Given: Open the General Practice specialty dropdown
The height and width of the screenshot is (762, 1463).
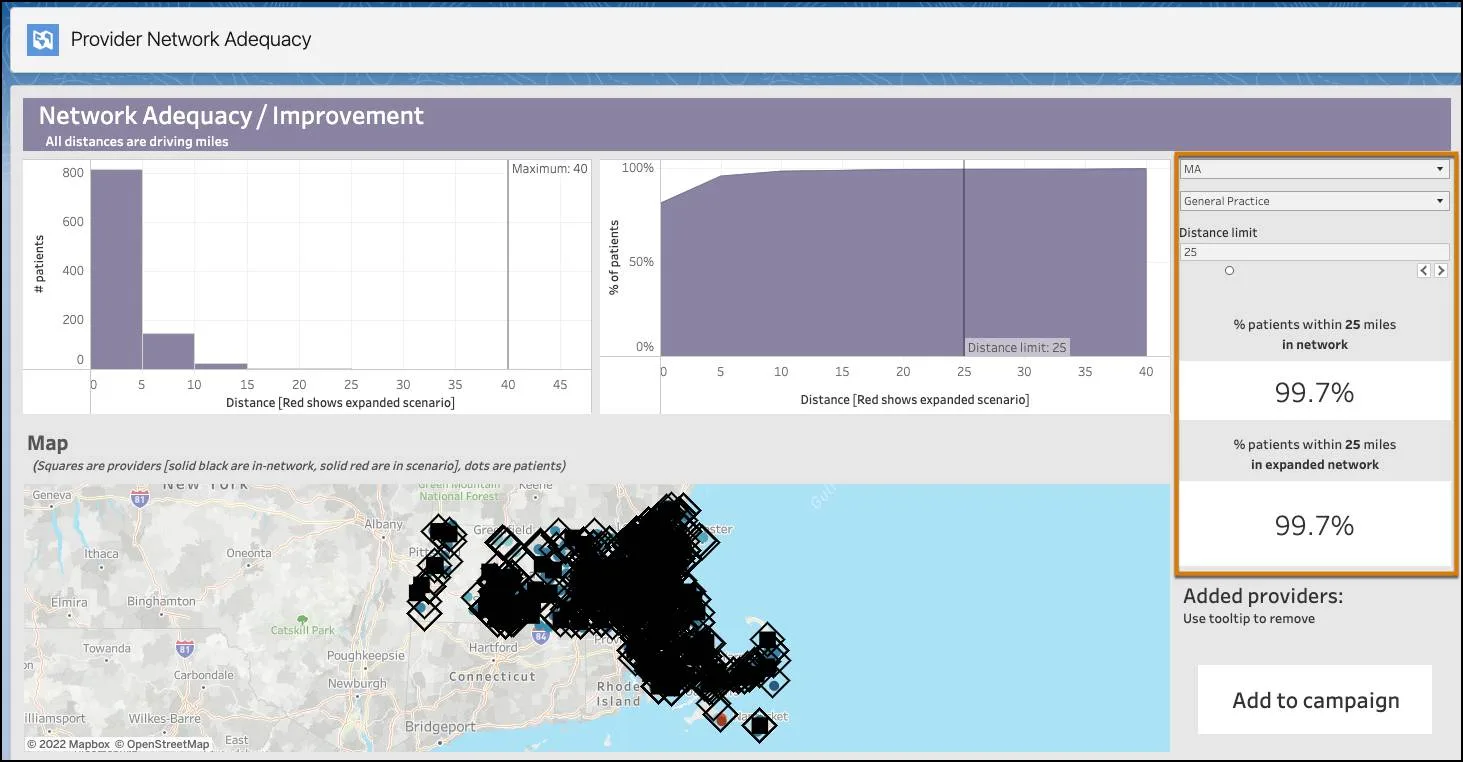Looking at the screenshot, I should [1314, 201].
